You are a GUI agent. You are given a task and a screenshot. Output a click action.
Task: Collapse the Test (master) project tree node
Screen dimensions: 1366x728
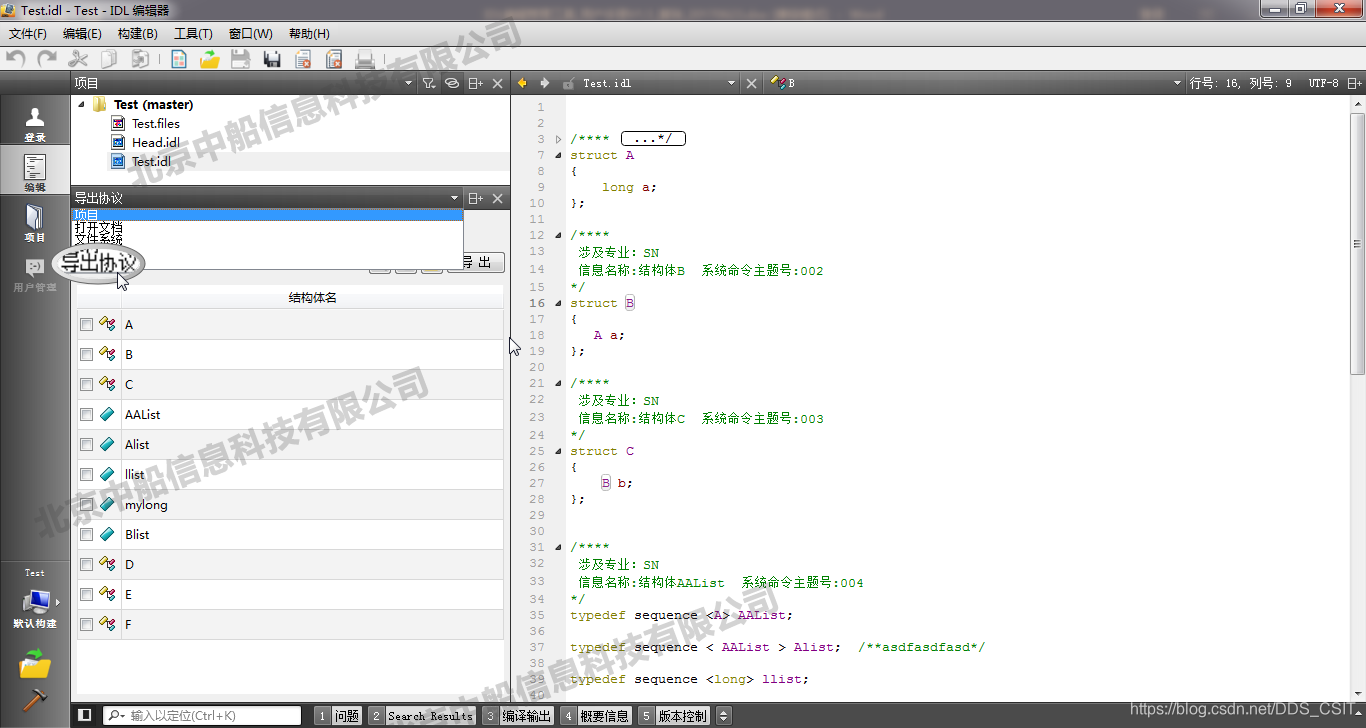coord(81,104)
